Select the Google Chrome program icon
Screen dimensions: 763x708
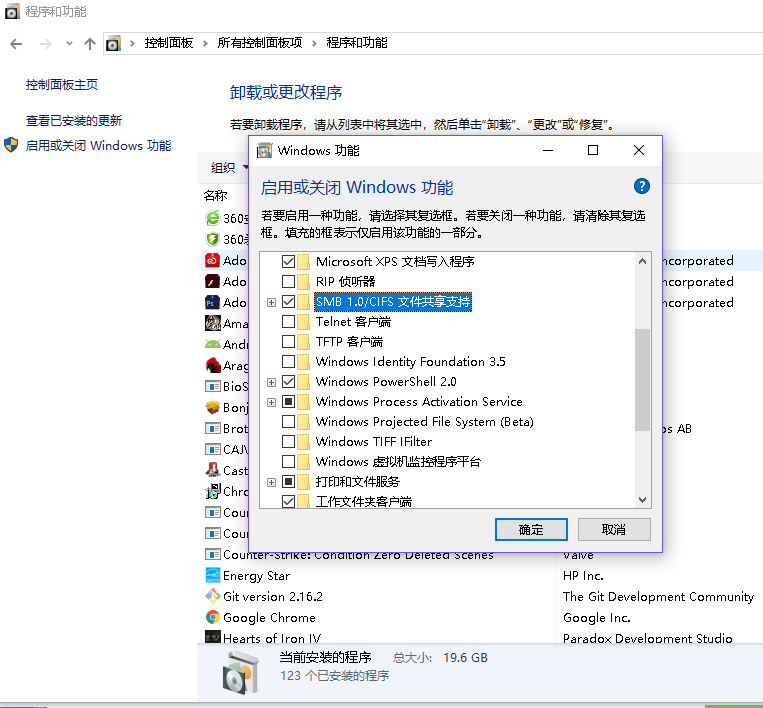(213, 617)
